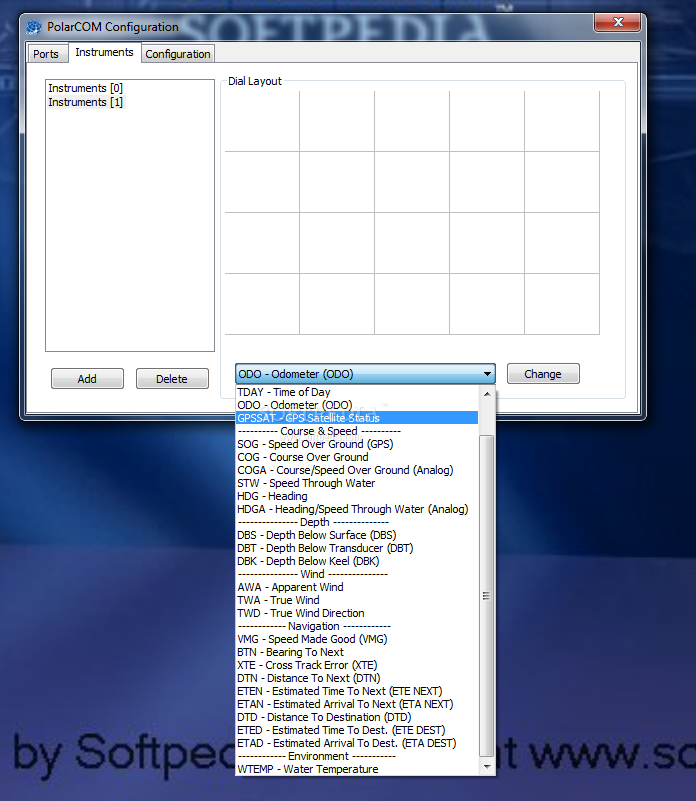The height and width of the screenshot is (801, 696).
Task: Pick STW - Speed Through Water
Action: [357, 483]
